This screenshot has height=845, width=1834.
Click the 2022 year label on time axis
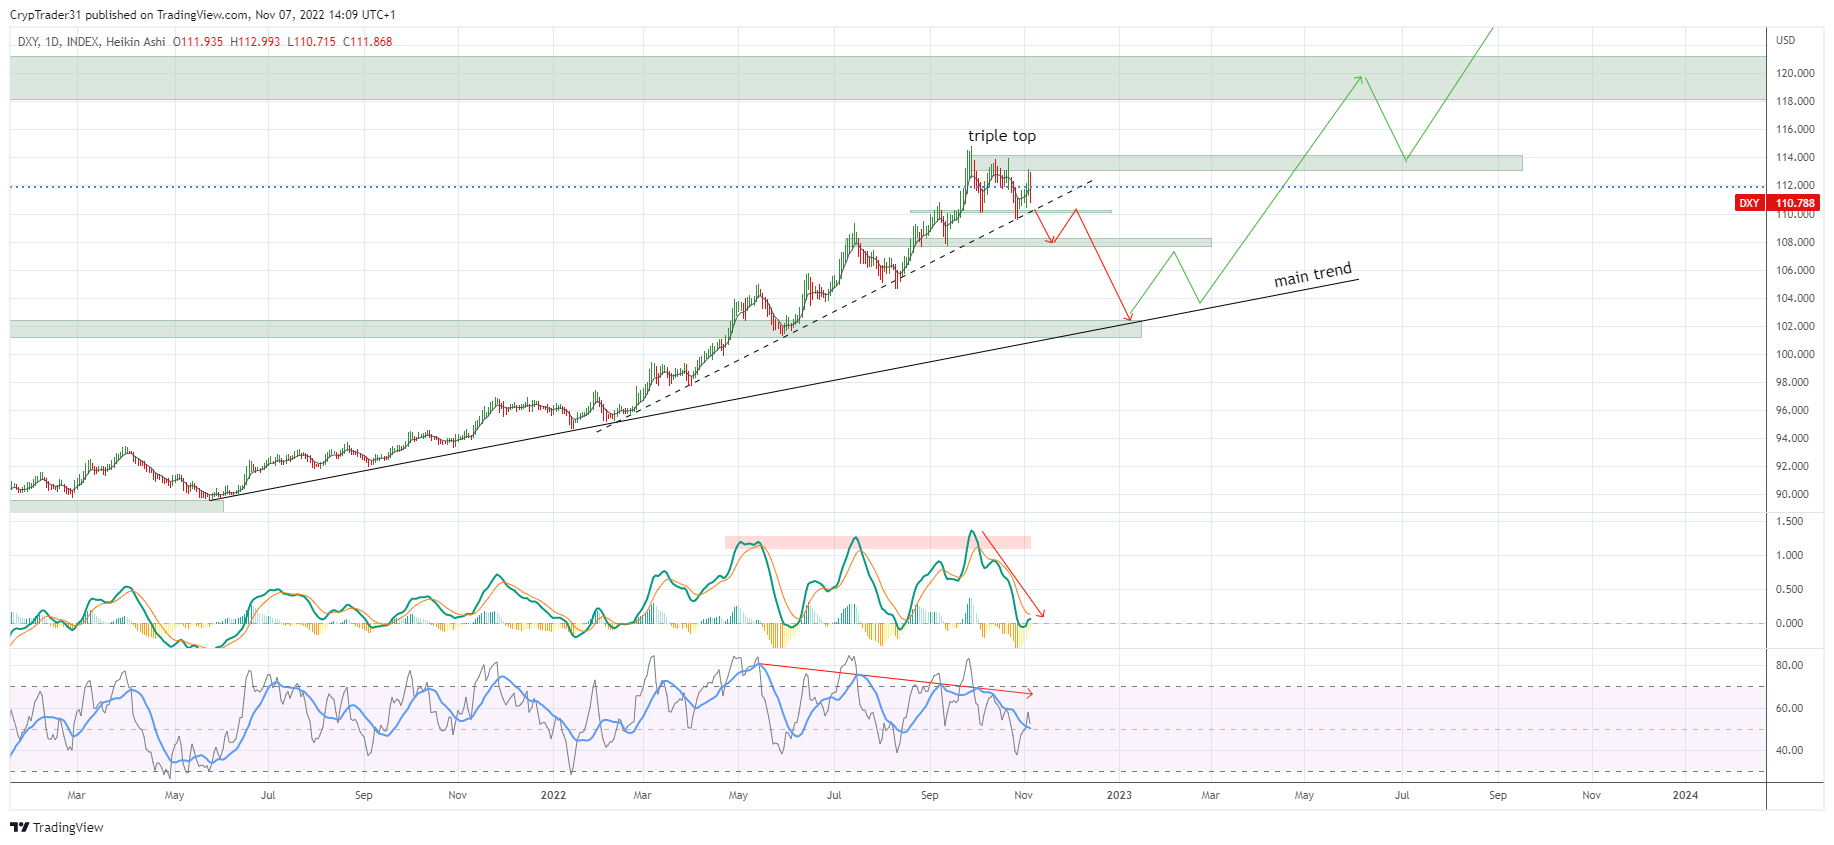click(x=553, y=795)
